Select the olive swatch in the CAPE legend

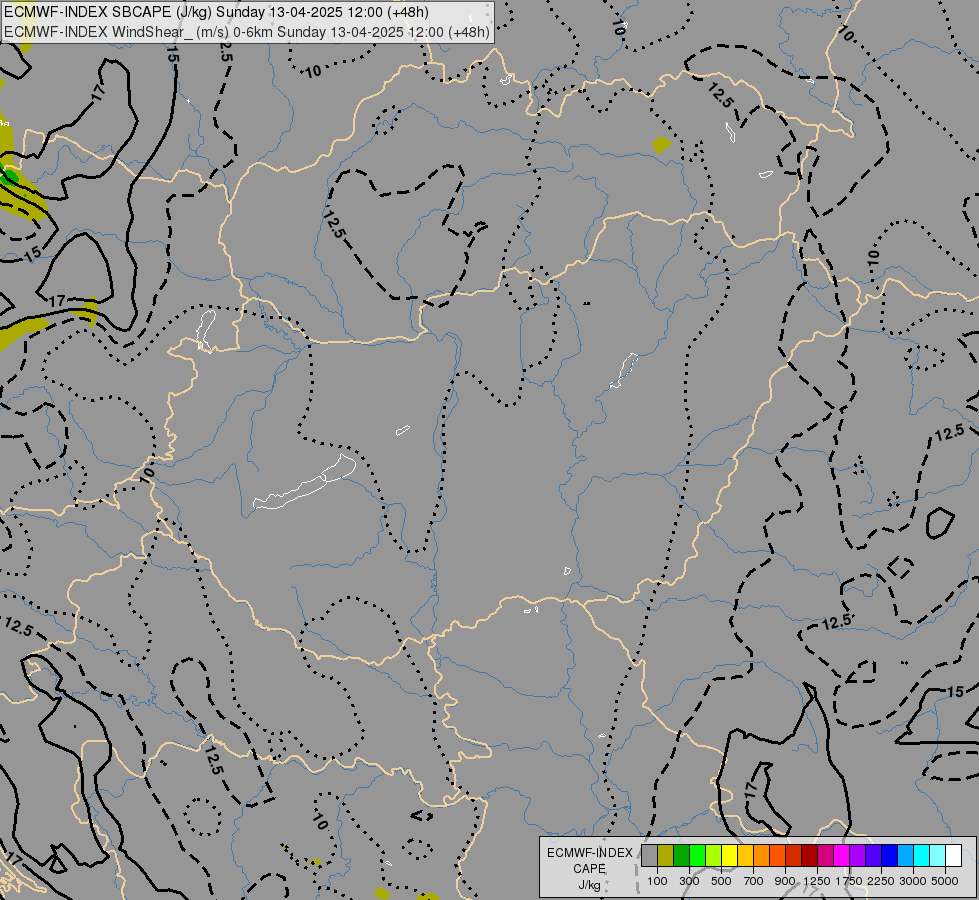665,855
